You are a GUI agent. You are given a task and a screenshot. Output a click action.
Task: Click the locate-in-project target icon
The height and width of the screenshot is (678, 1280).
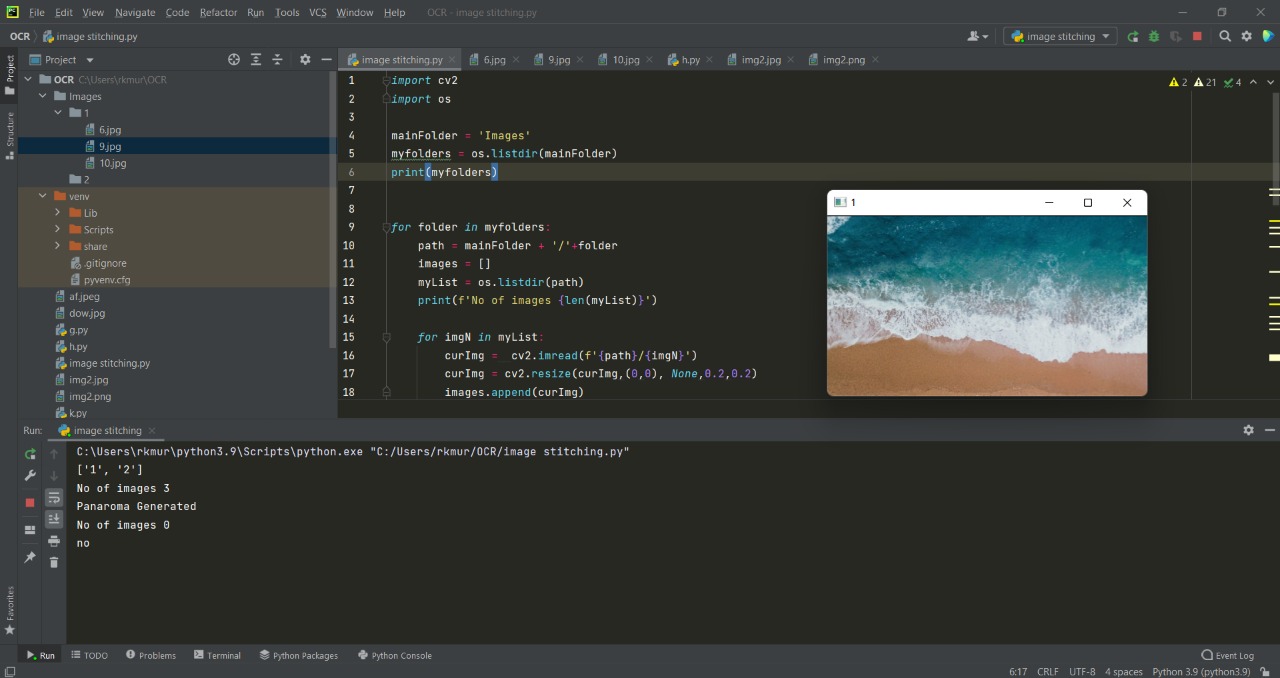click(x=234, y=60)
